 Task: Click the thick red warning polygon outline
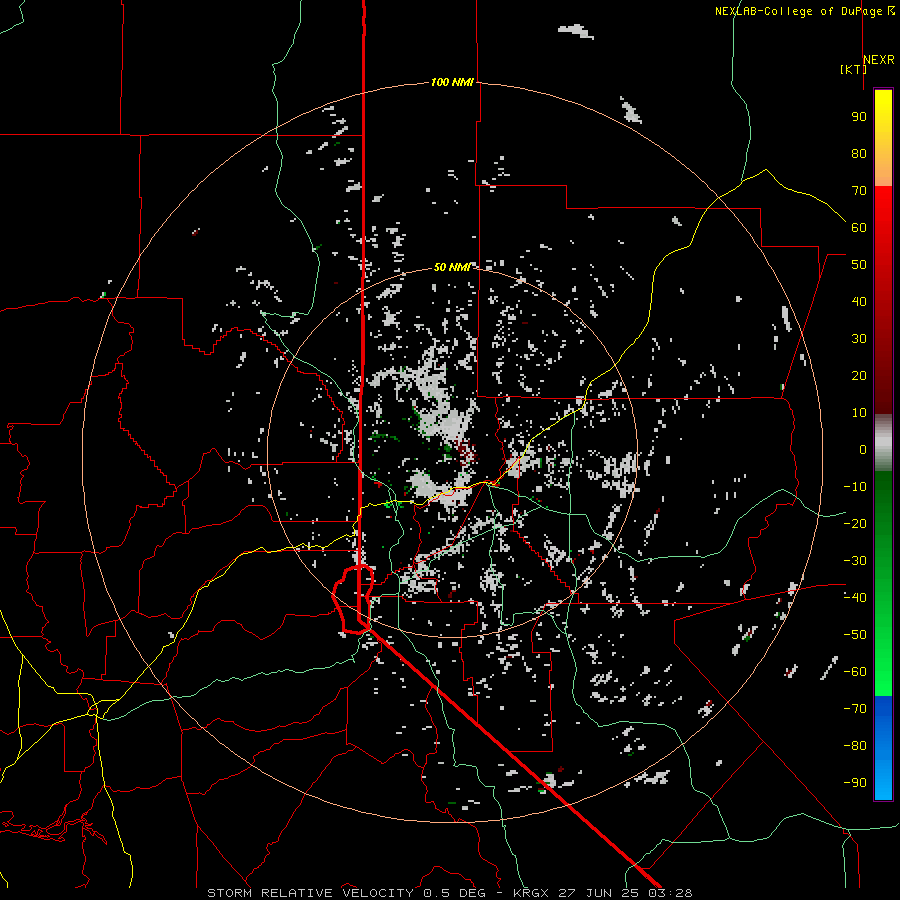coord(353,599)
